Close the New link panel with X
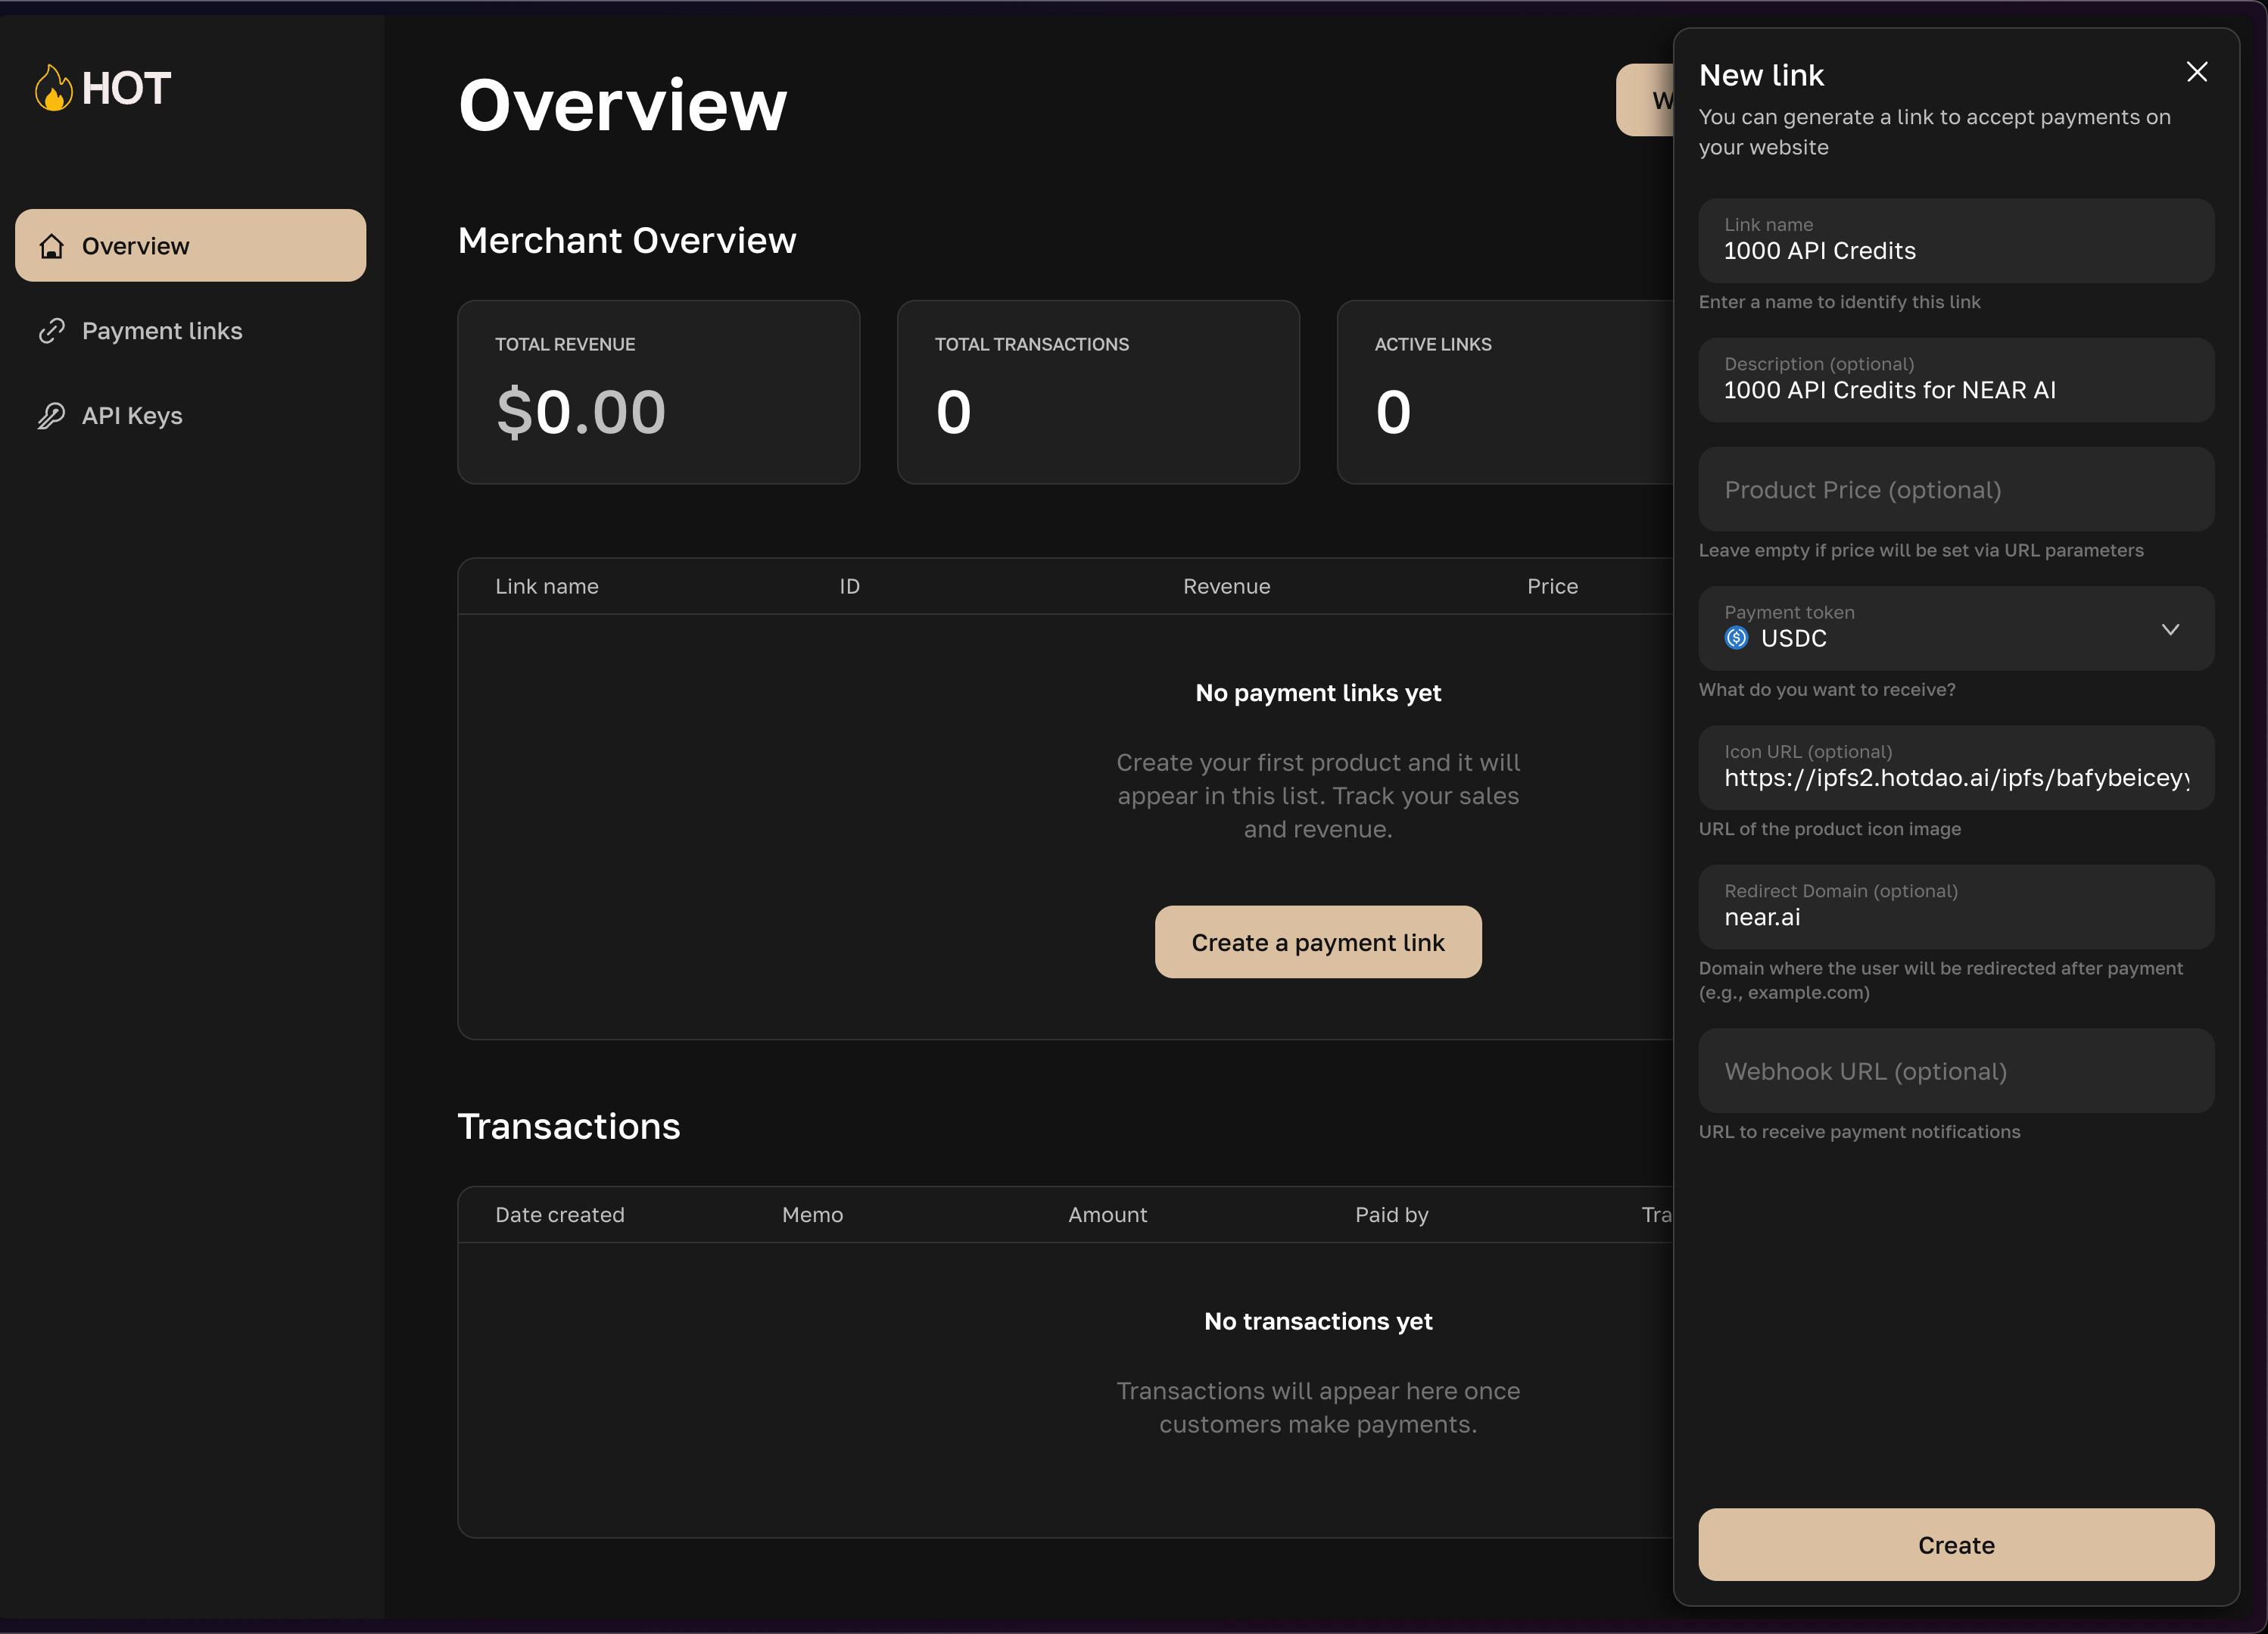Viewport: 2268px width, 1634px height. tap(2196, 72)
